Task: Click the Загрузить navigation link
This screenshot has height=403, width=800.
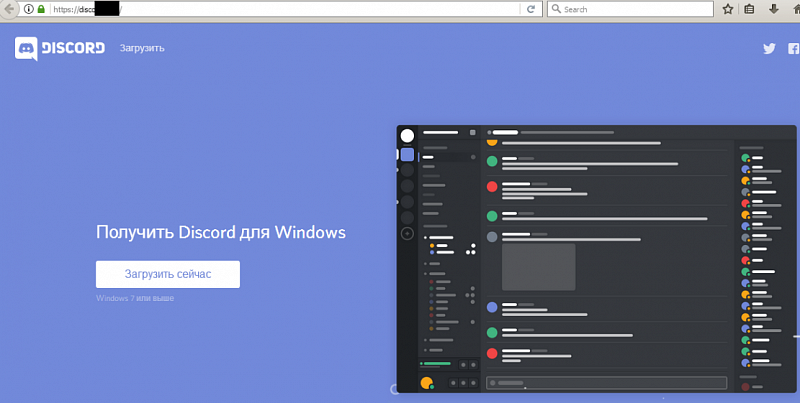Action: click(142, 48)
